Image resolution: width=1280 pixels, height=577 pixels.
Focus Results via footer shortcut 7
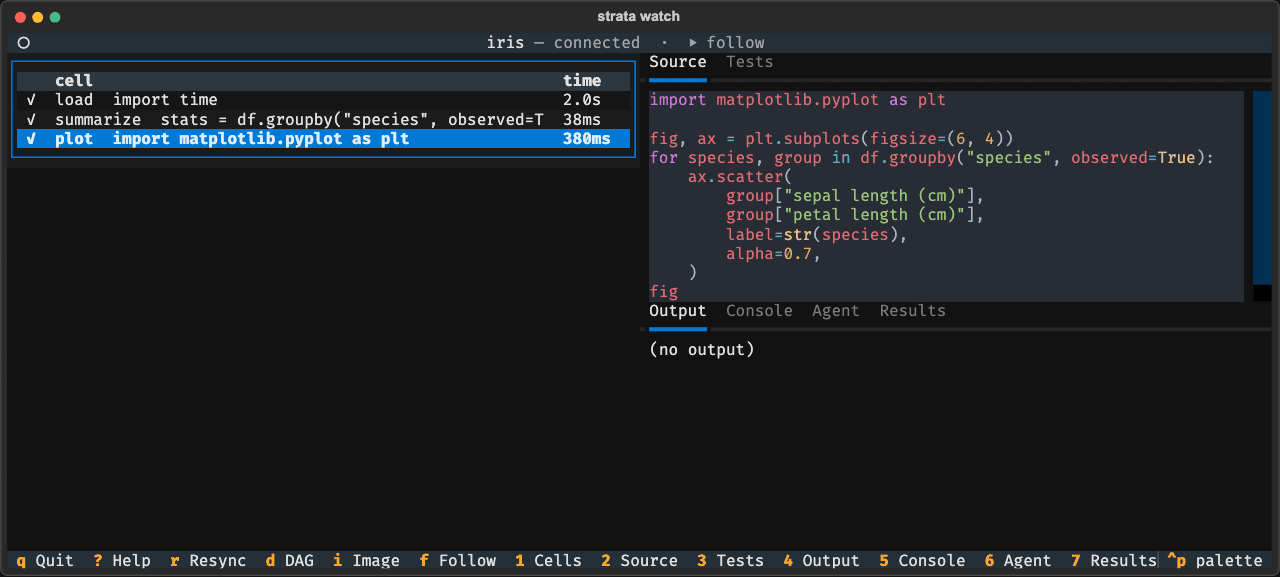1115,561
